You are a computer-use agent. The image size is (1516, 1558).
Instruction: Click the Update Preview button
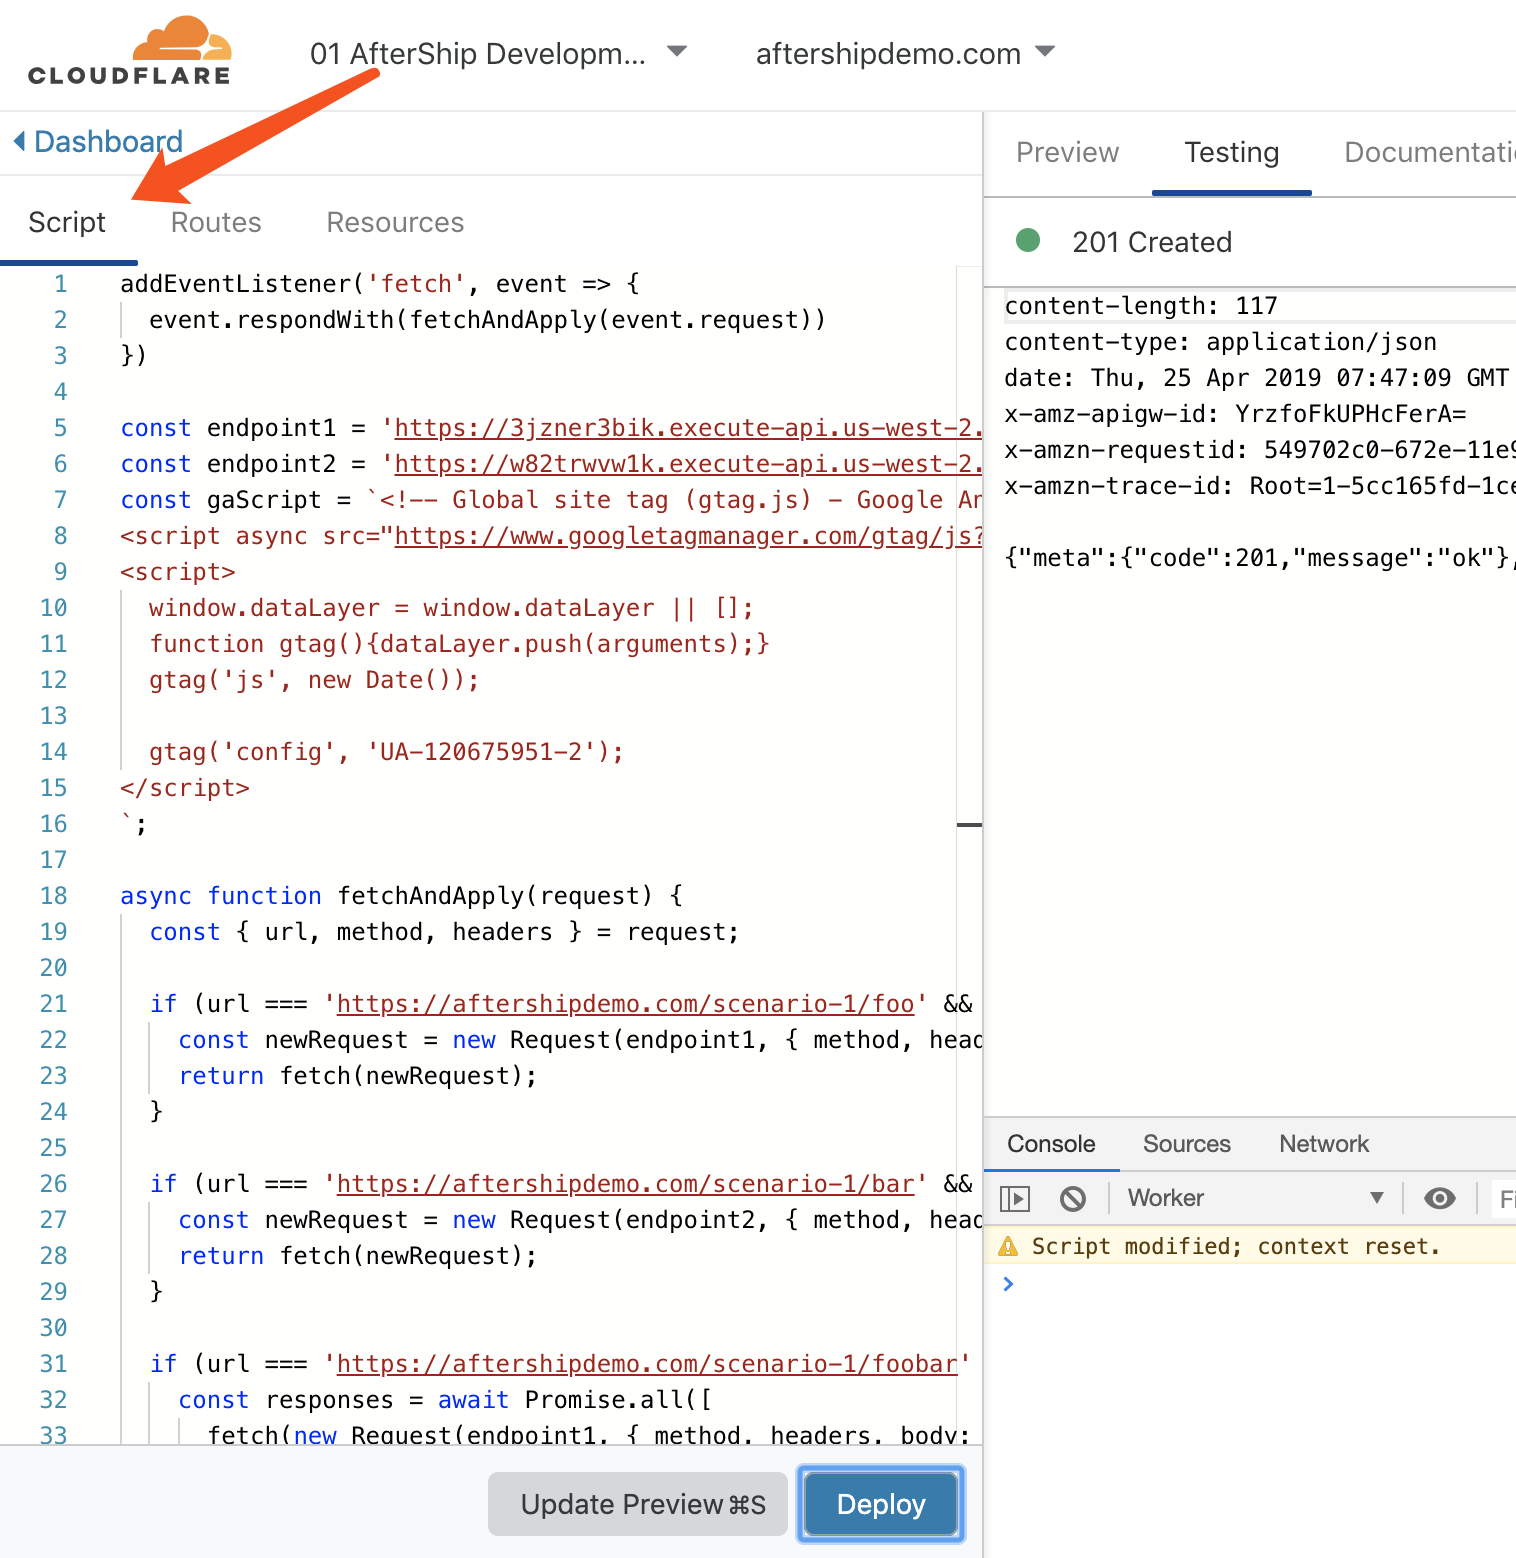click(640, 1504)
